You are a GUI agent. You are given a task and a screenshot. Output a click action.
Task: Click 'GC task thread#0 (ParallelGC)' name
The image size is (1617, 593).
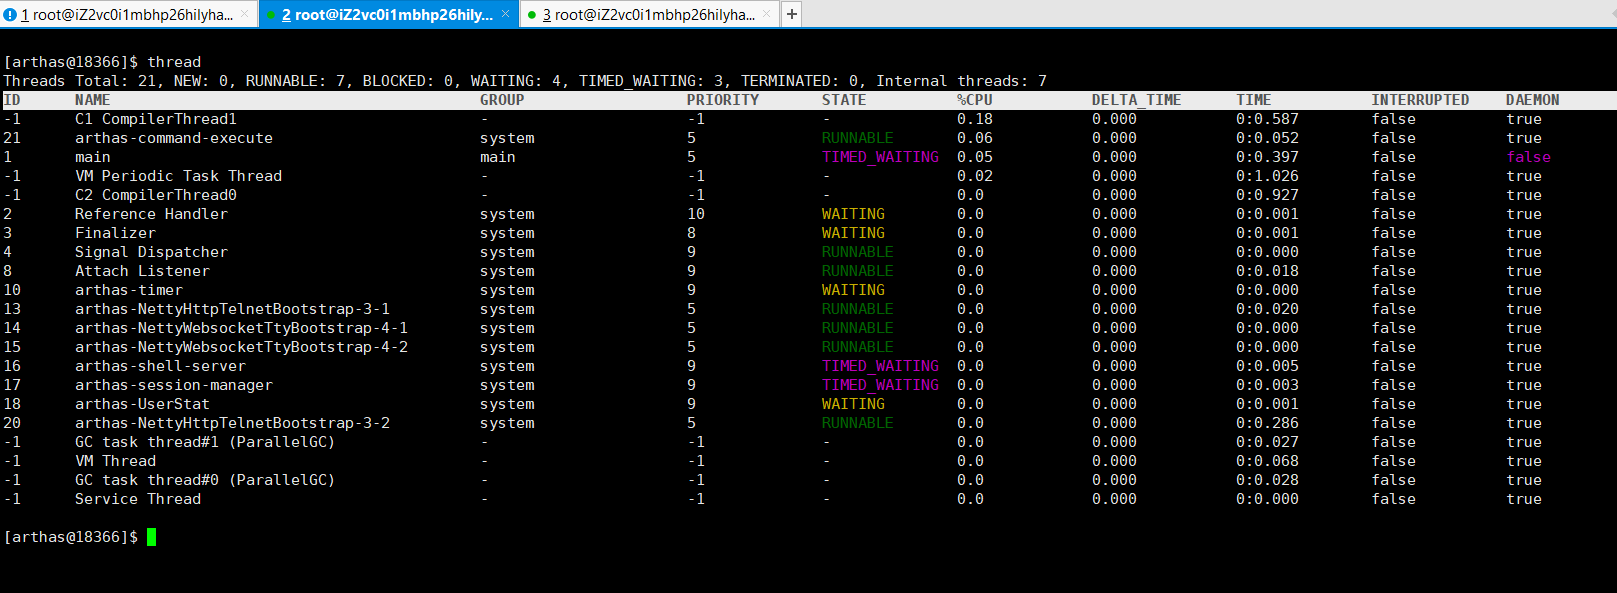(x=205, y=480)
